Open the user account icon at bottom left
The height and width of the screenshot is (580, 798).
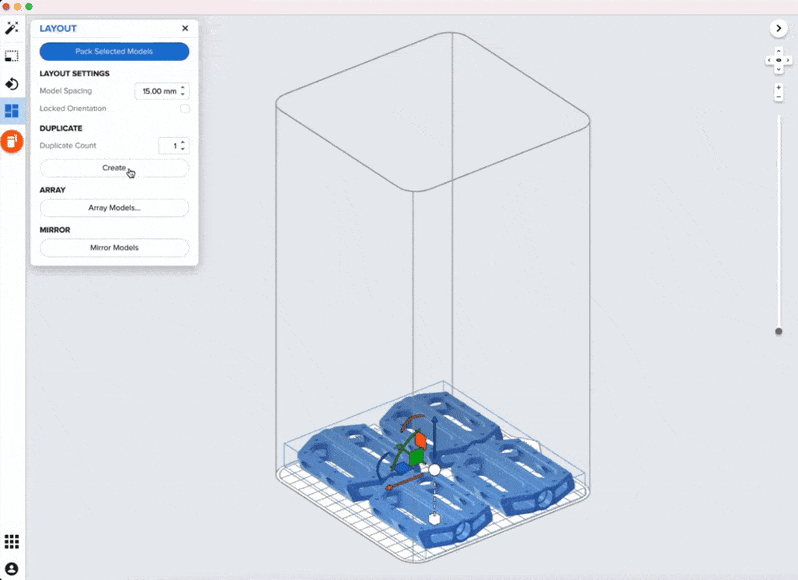12,568
